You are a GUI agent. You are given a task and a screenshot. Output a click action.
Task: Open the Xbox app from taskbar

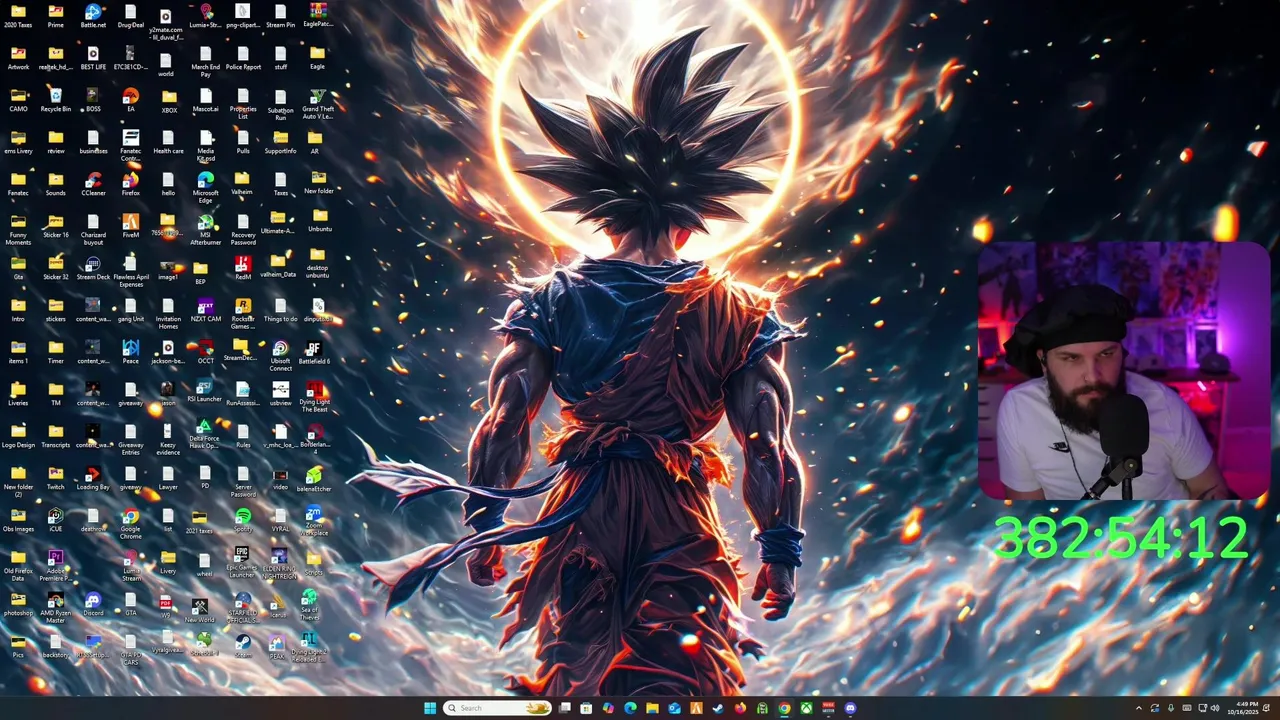(x=806, y=708)
